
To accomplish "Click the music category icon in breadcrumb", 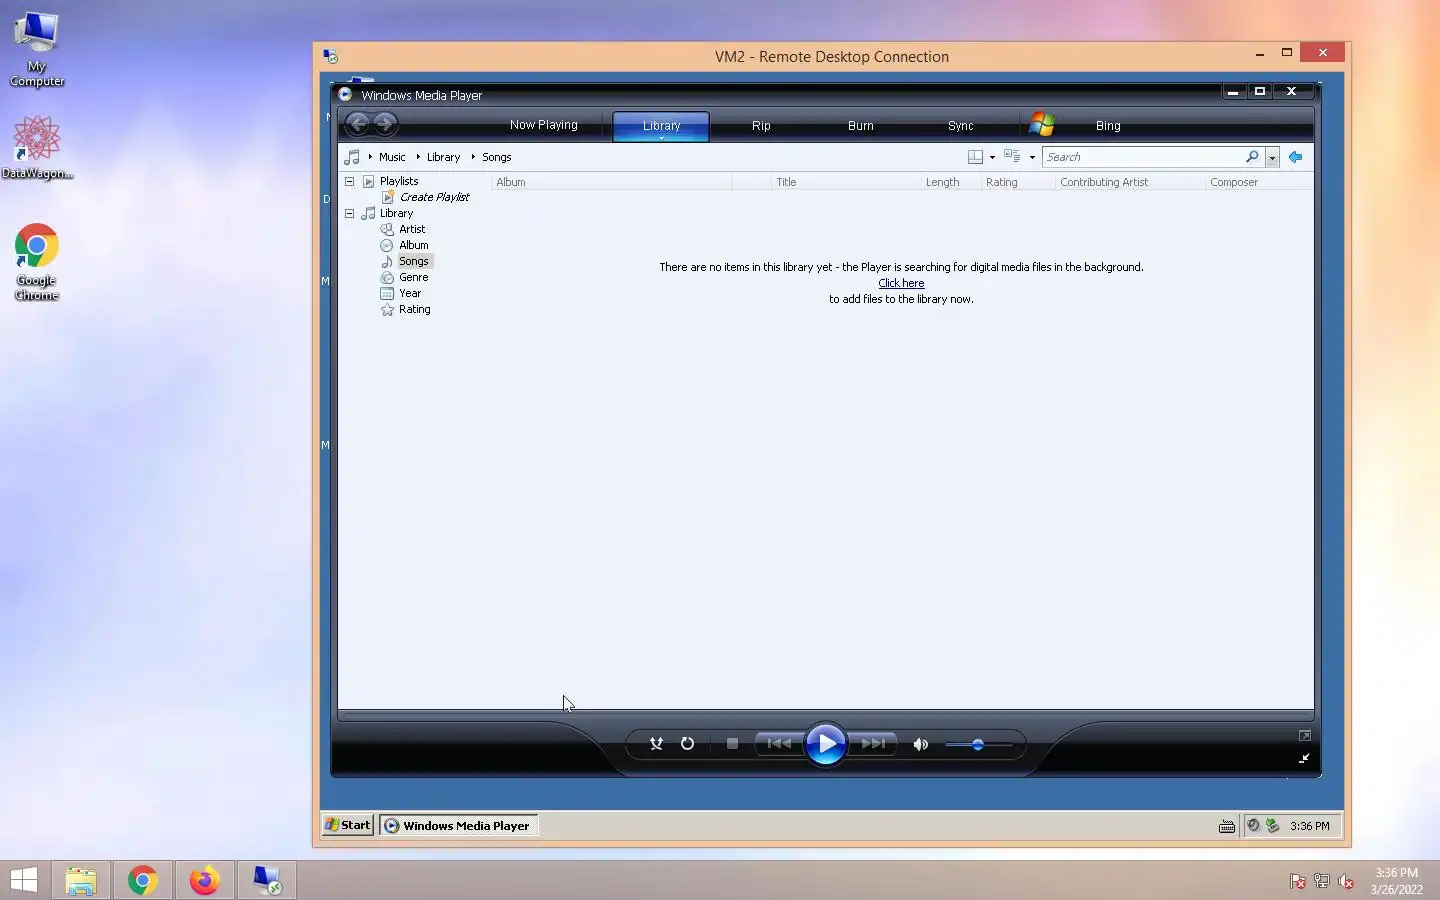I will click(352, 157).
